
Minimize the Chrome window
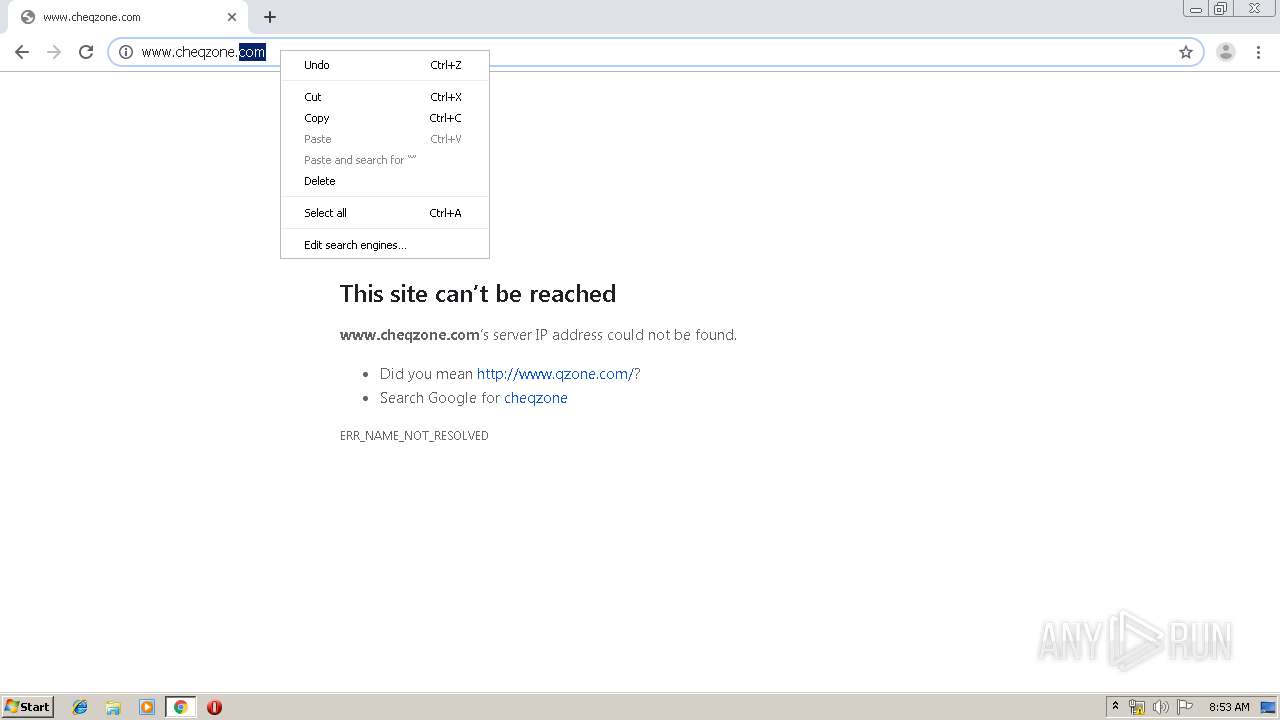tap(1196, 9)
